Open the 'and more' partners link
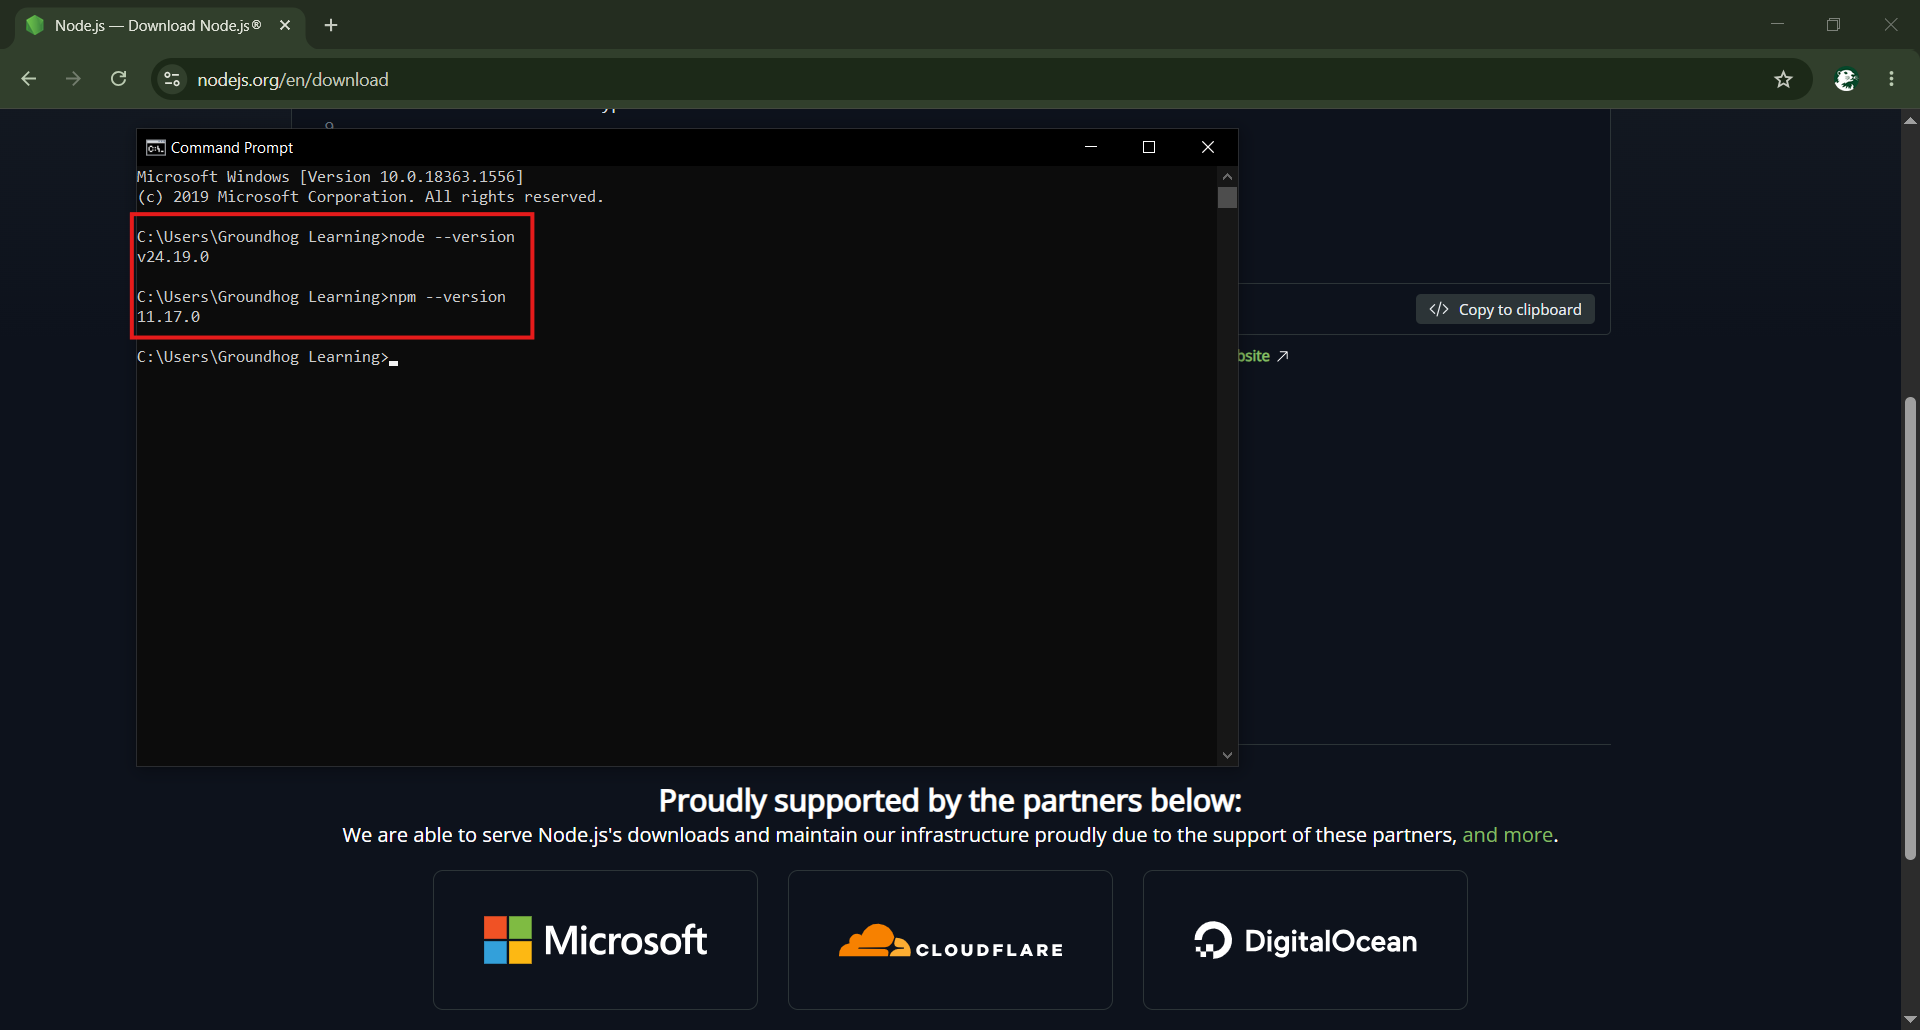1920x1030 pixels. pos(1507,835)
